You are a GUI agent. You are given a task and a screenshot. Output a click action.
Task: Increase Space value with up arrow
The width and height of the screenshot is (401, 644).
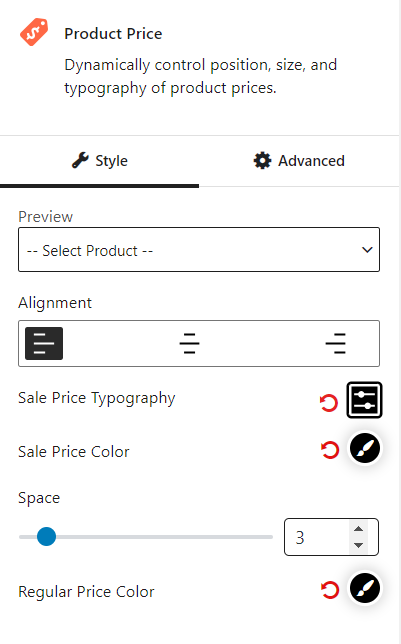click(x=358, y=529)
